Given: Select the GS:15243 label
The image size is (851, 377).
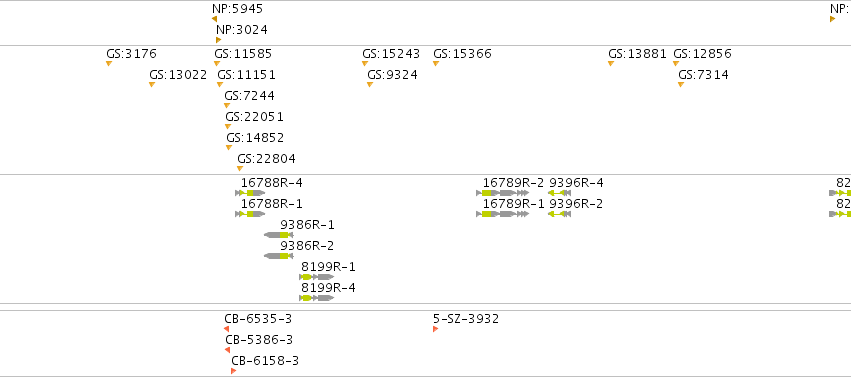Looking at the screenshot, I should [x=391, y=54].
